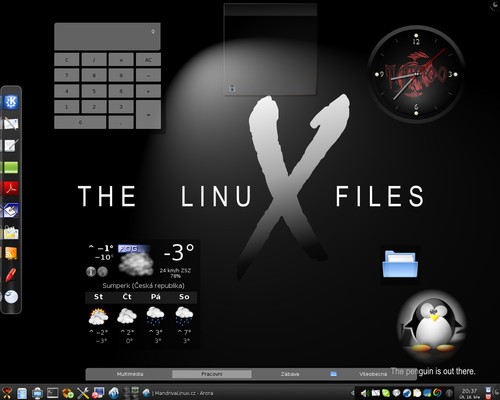Screen dimensions: 500x400
Task: Click the current temperature -3° in weather widget
Action: tap(179, 252)
